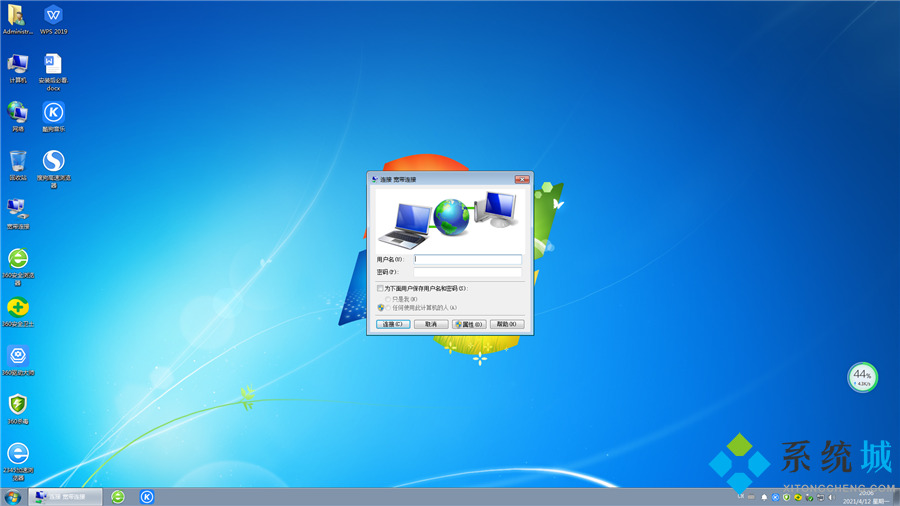The width and height of the screenshot is (900, 506).
Task: Launch 360 secure browser from desktop
Action: point(18,267)
